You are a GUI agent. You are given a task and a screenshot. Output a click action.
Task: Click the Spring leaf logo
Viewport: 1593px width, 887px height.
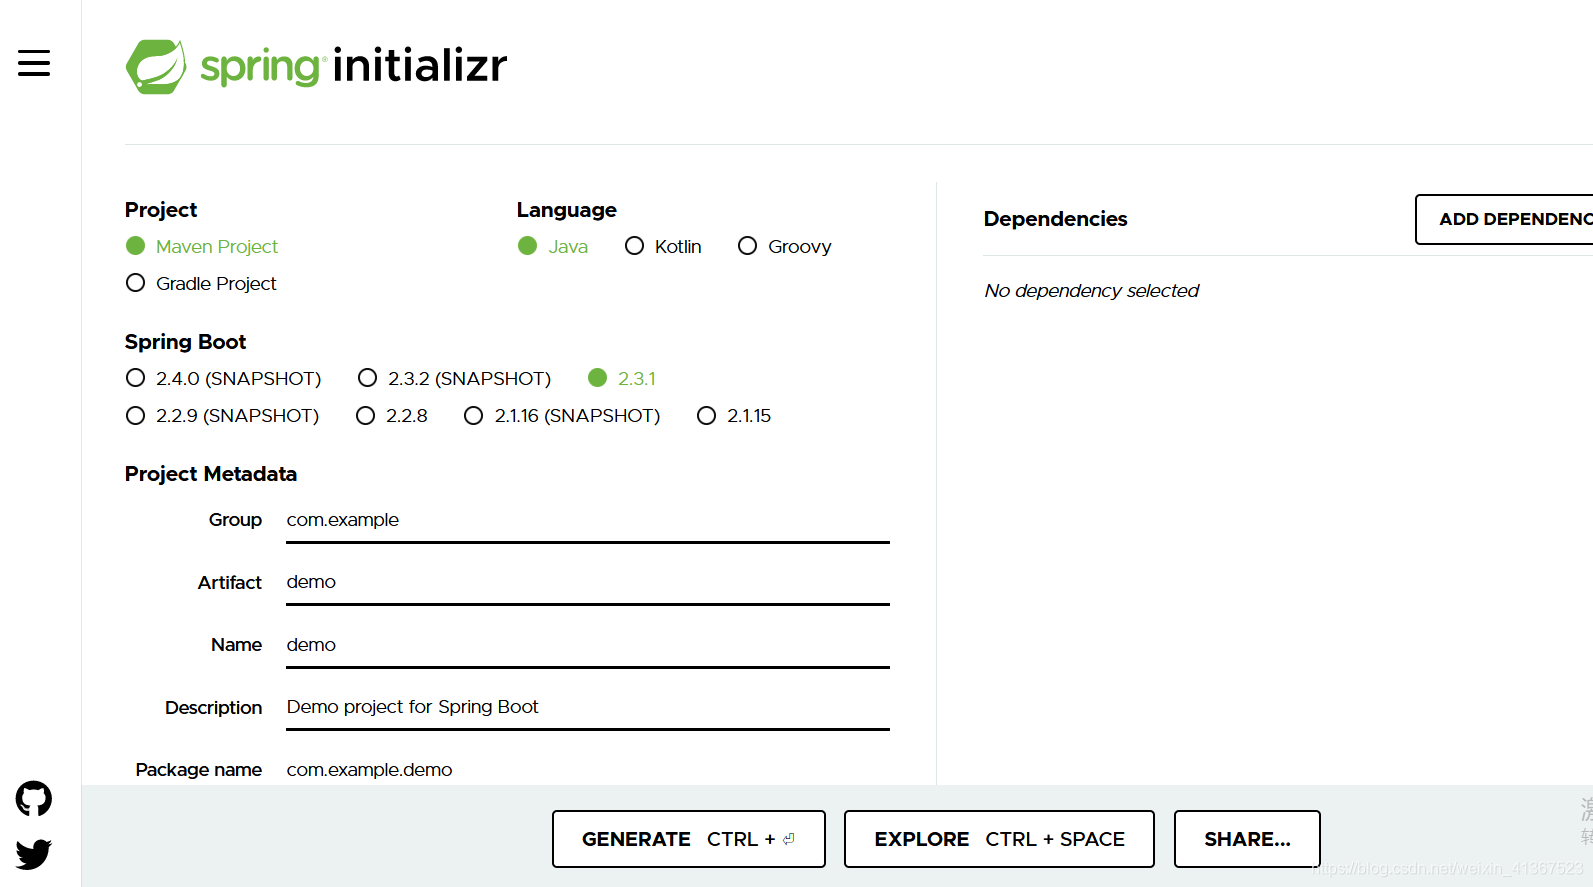click(x=156, y=67)
